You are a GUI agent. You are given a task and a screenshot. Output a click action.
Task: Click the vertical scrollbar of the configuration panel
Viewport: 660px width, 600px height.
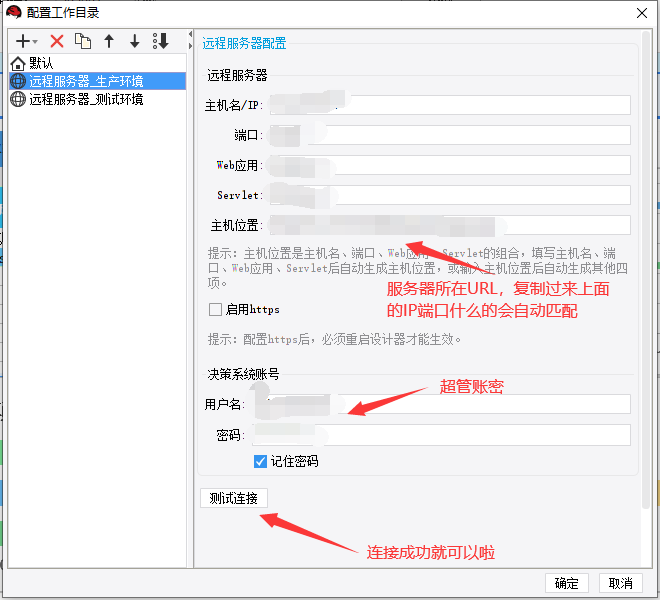646,269
